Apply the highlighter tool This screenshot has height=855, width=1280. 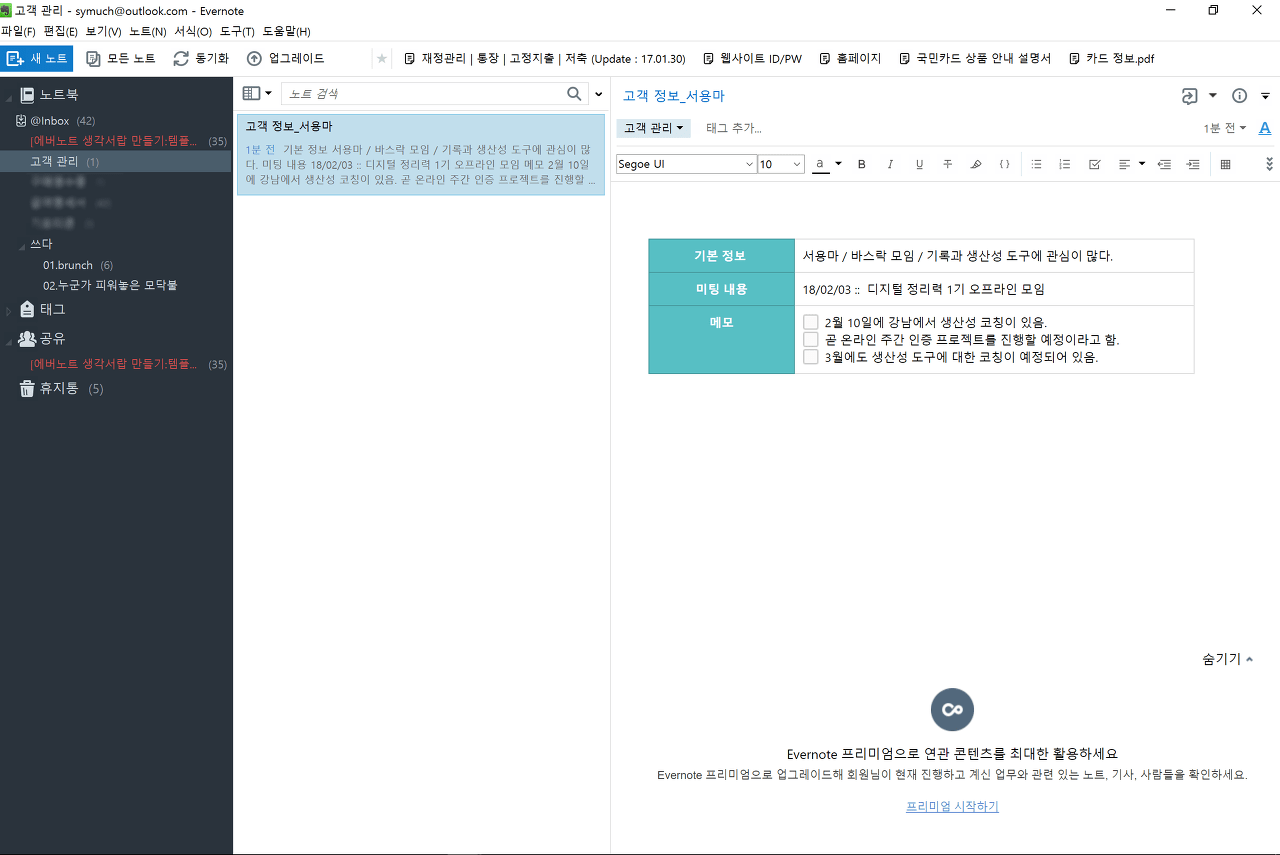click(976, 164)
